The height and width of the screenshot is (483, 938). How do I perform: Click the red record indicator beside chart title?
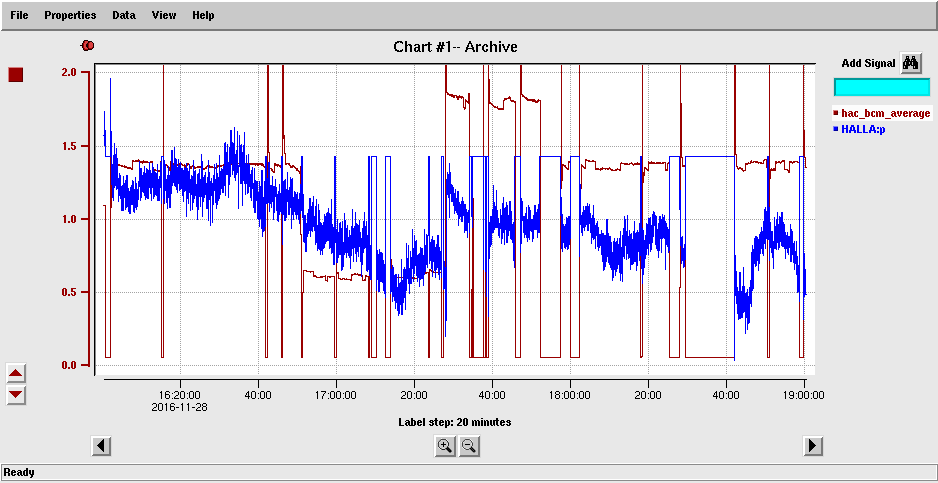(88, 45)
